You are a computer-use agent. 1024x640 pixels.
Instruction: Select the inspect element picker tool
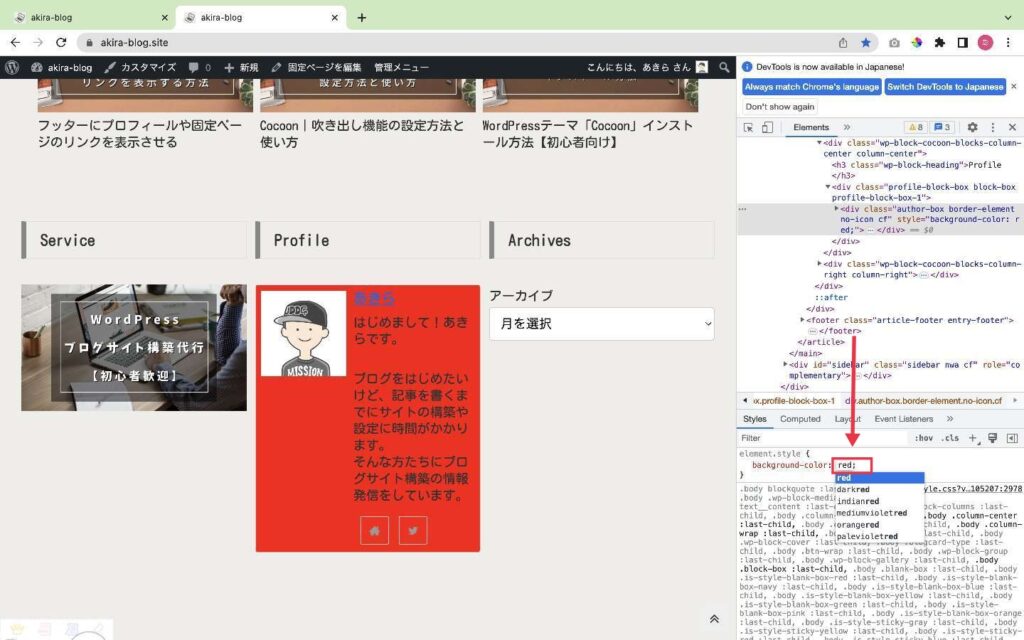tap(748, 127)
